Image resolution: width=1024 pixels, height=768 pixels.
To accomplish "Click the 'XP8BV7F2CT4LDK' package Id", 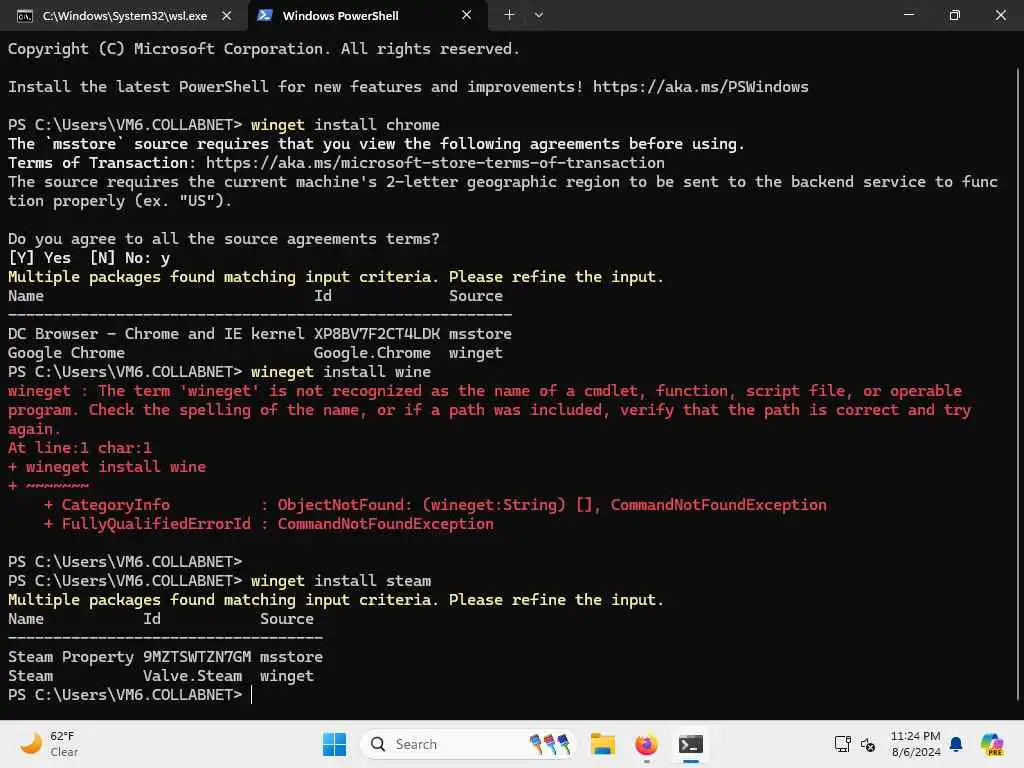I will pyautogui.click(x=377, y=334).
